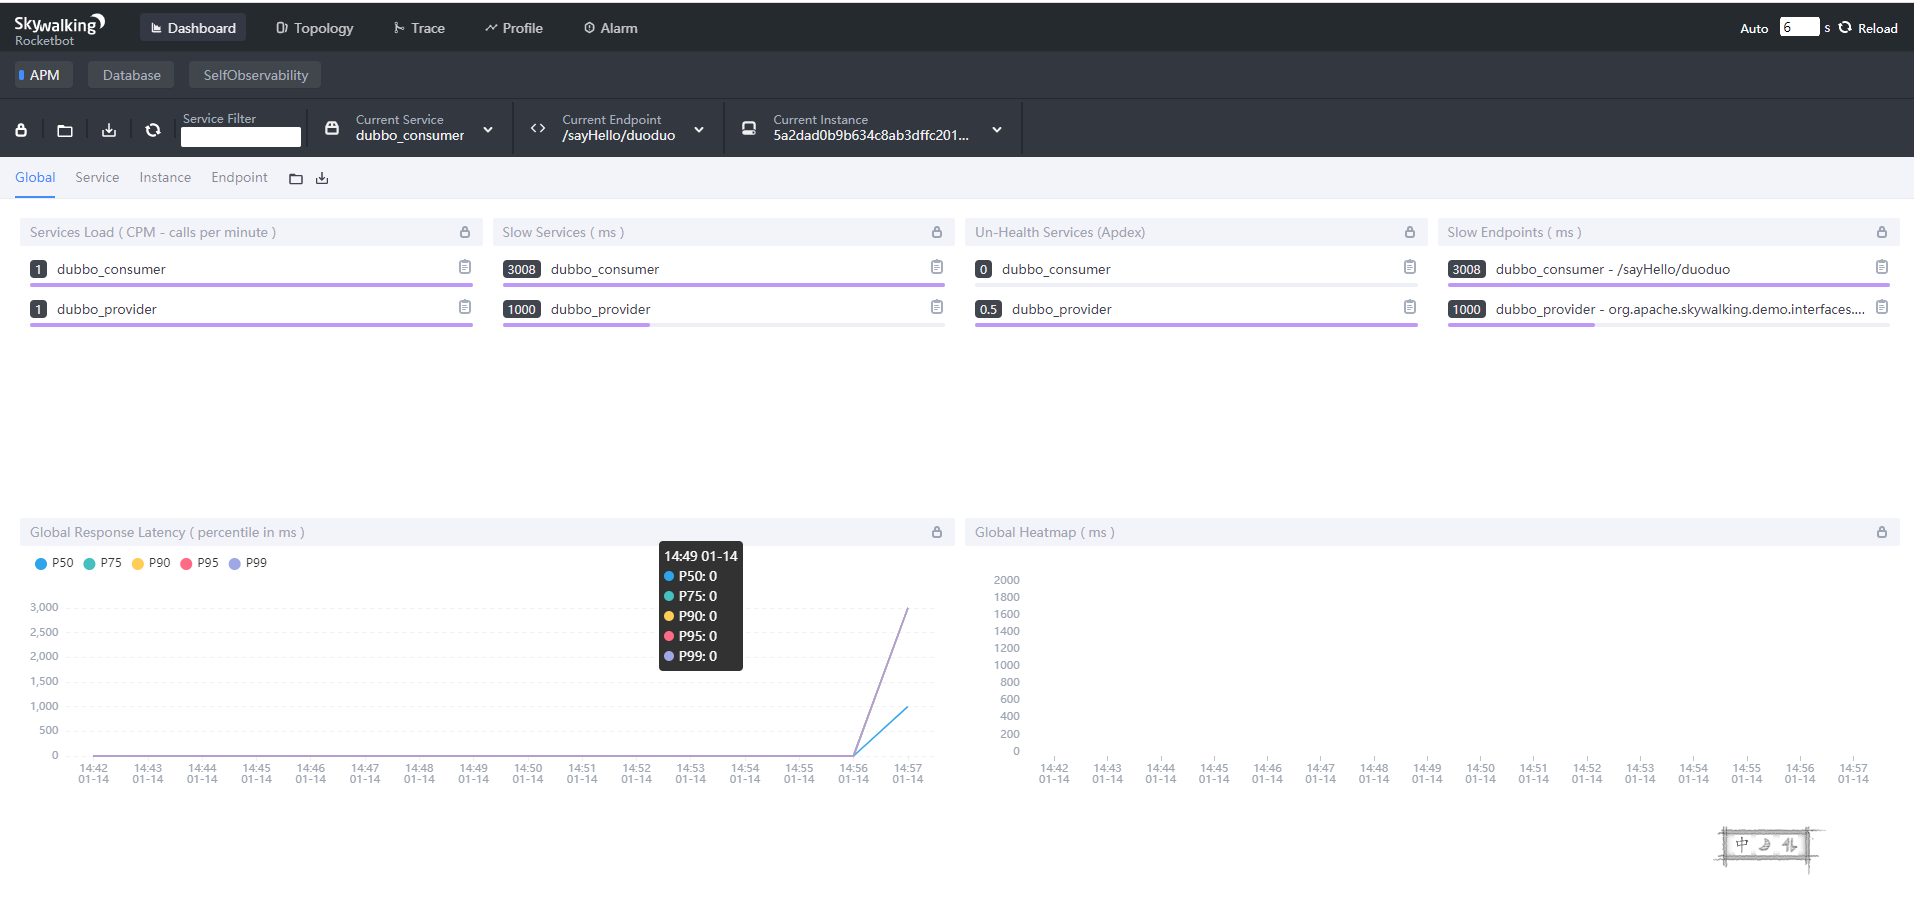Click the download icon beside the Endpoint tab

(x=322, y=178)
